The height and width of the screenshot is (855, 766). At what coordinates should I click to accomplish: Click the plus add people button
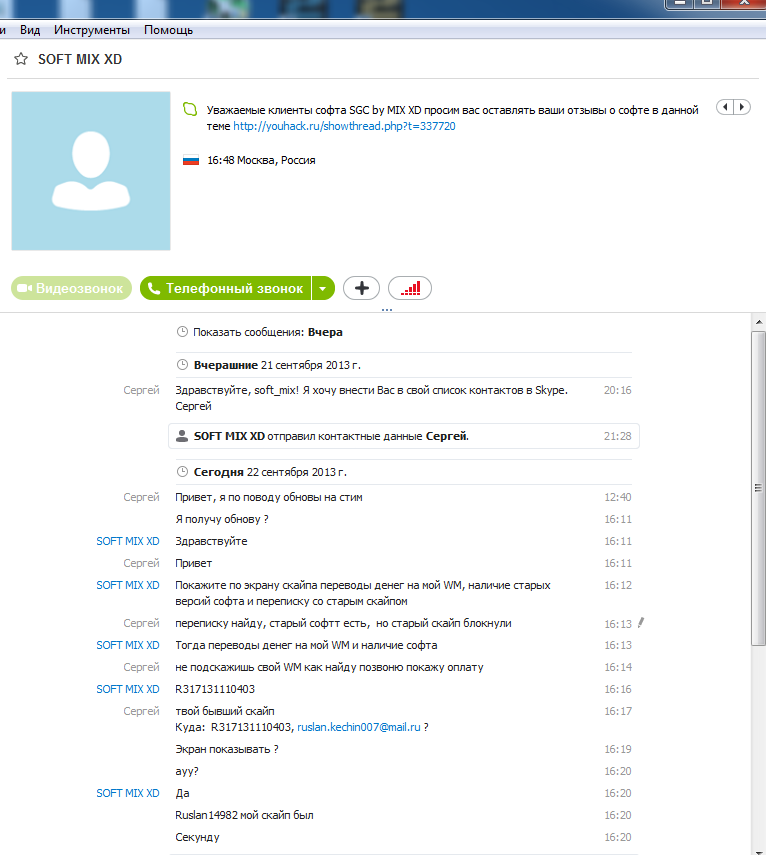pyautogui.click(x=361, y=288)
